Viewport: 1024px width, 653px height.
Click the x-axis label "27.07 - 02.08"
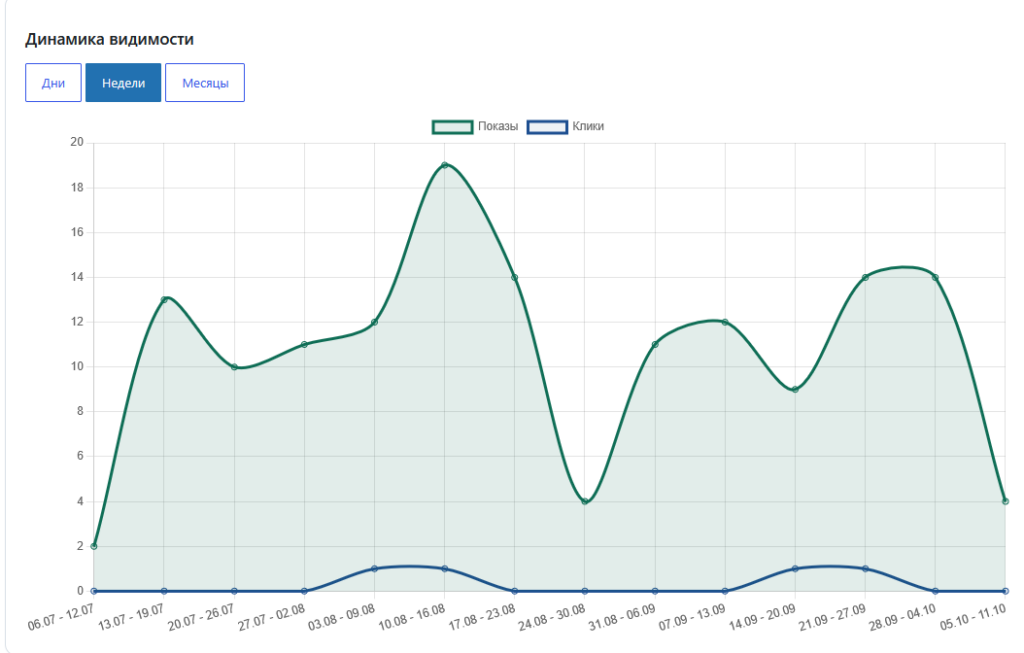coord(271,616)
